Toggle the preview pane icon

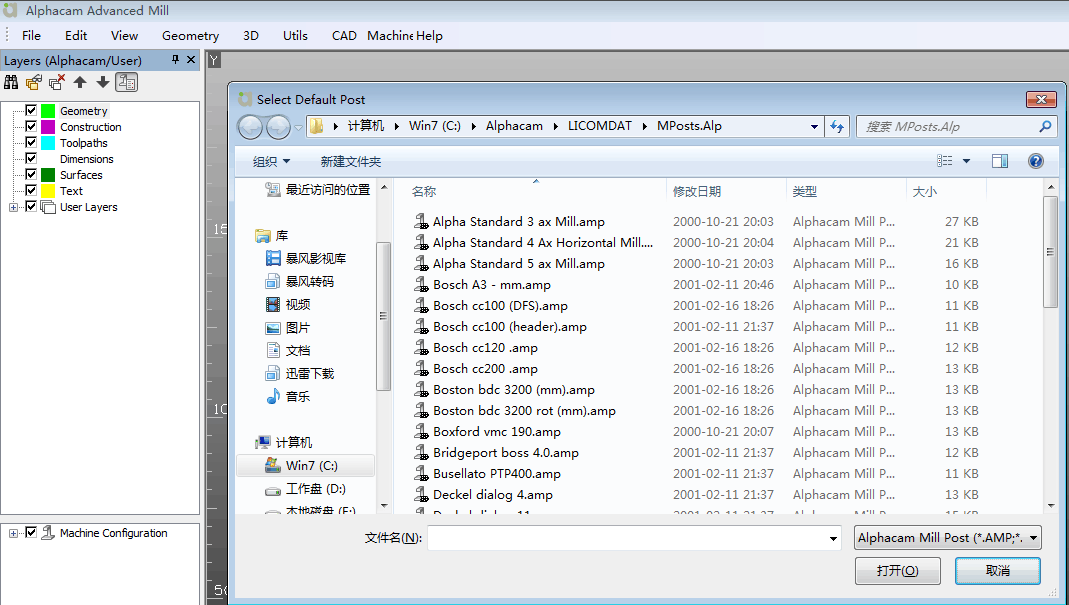pos(1000,161)
